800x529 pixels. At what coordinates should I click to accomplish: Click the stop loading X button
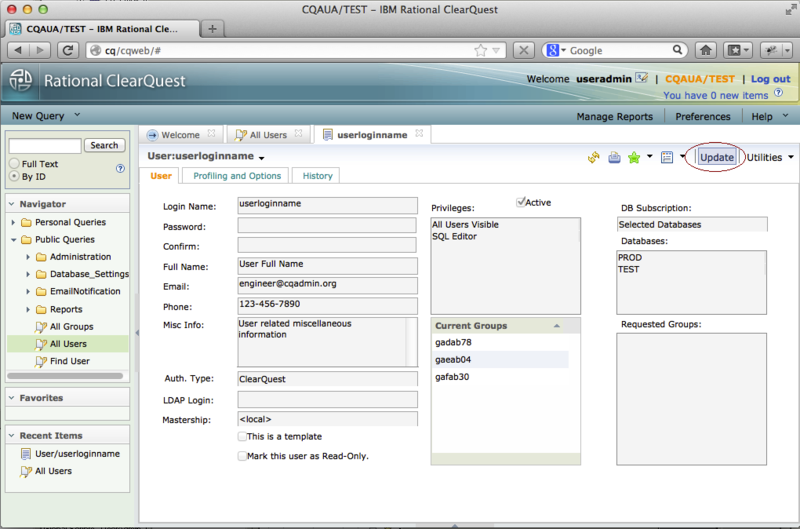tap(523, 50)
